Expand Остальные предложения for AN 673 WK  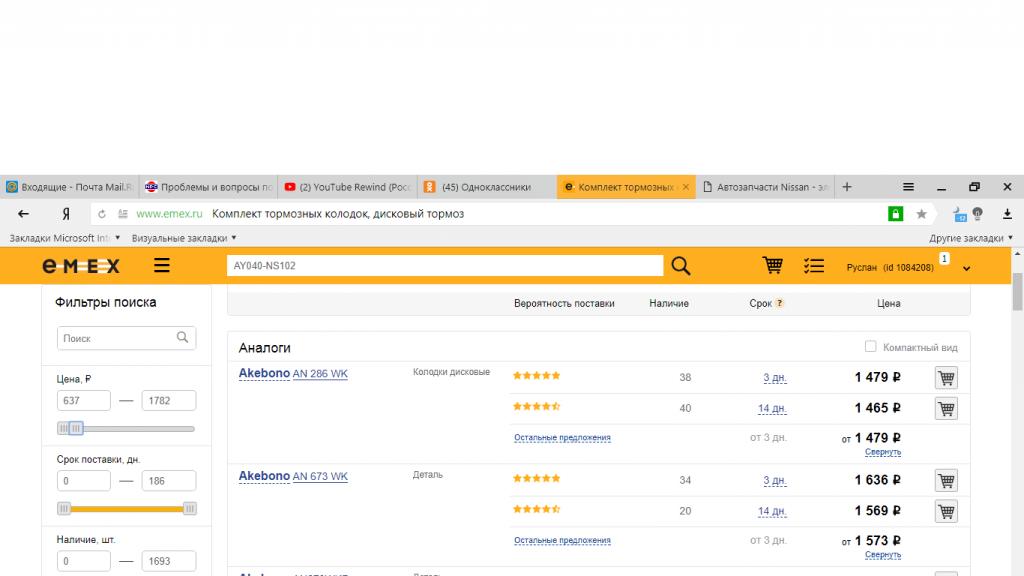point(562,540)
